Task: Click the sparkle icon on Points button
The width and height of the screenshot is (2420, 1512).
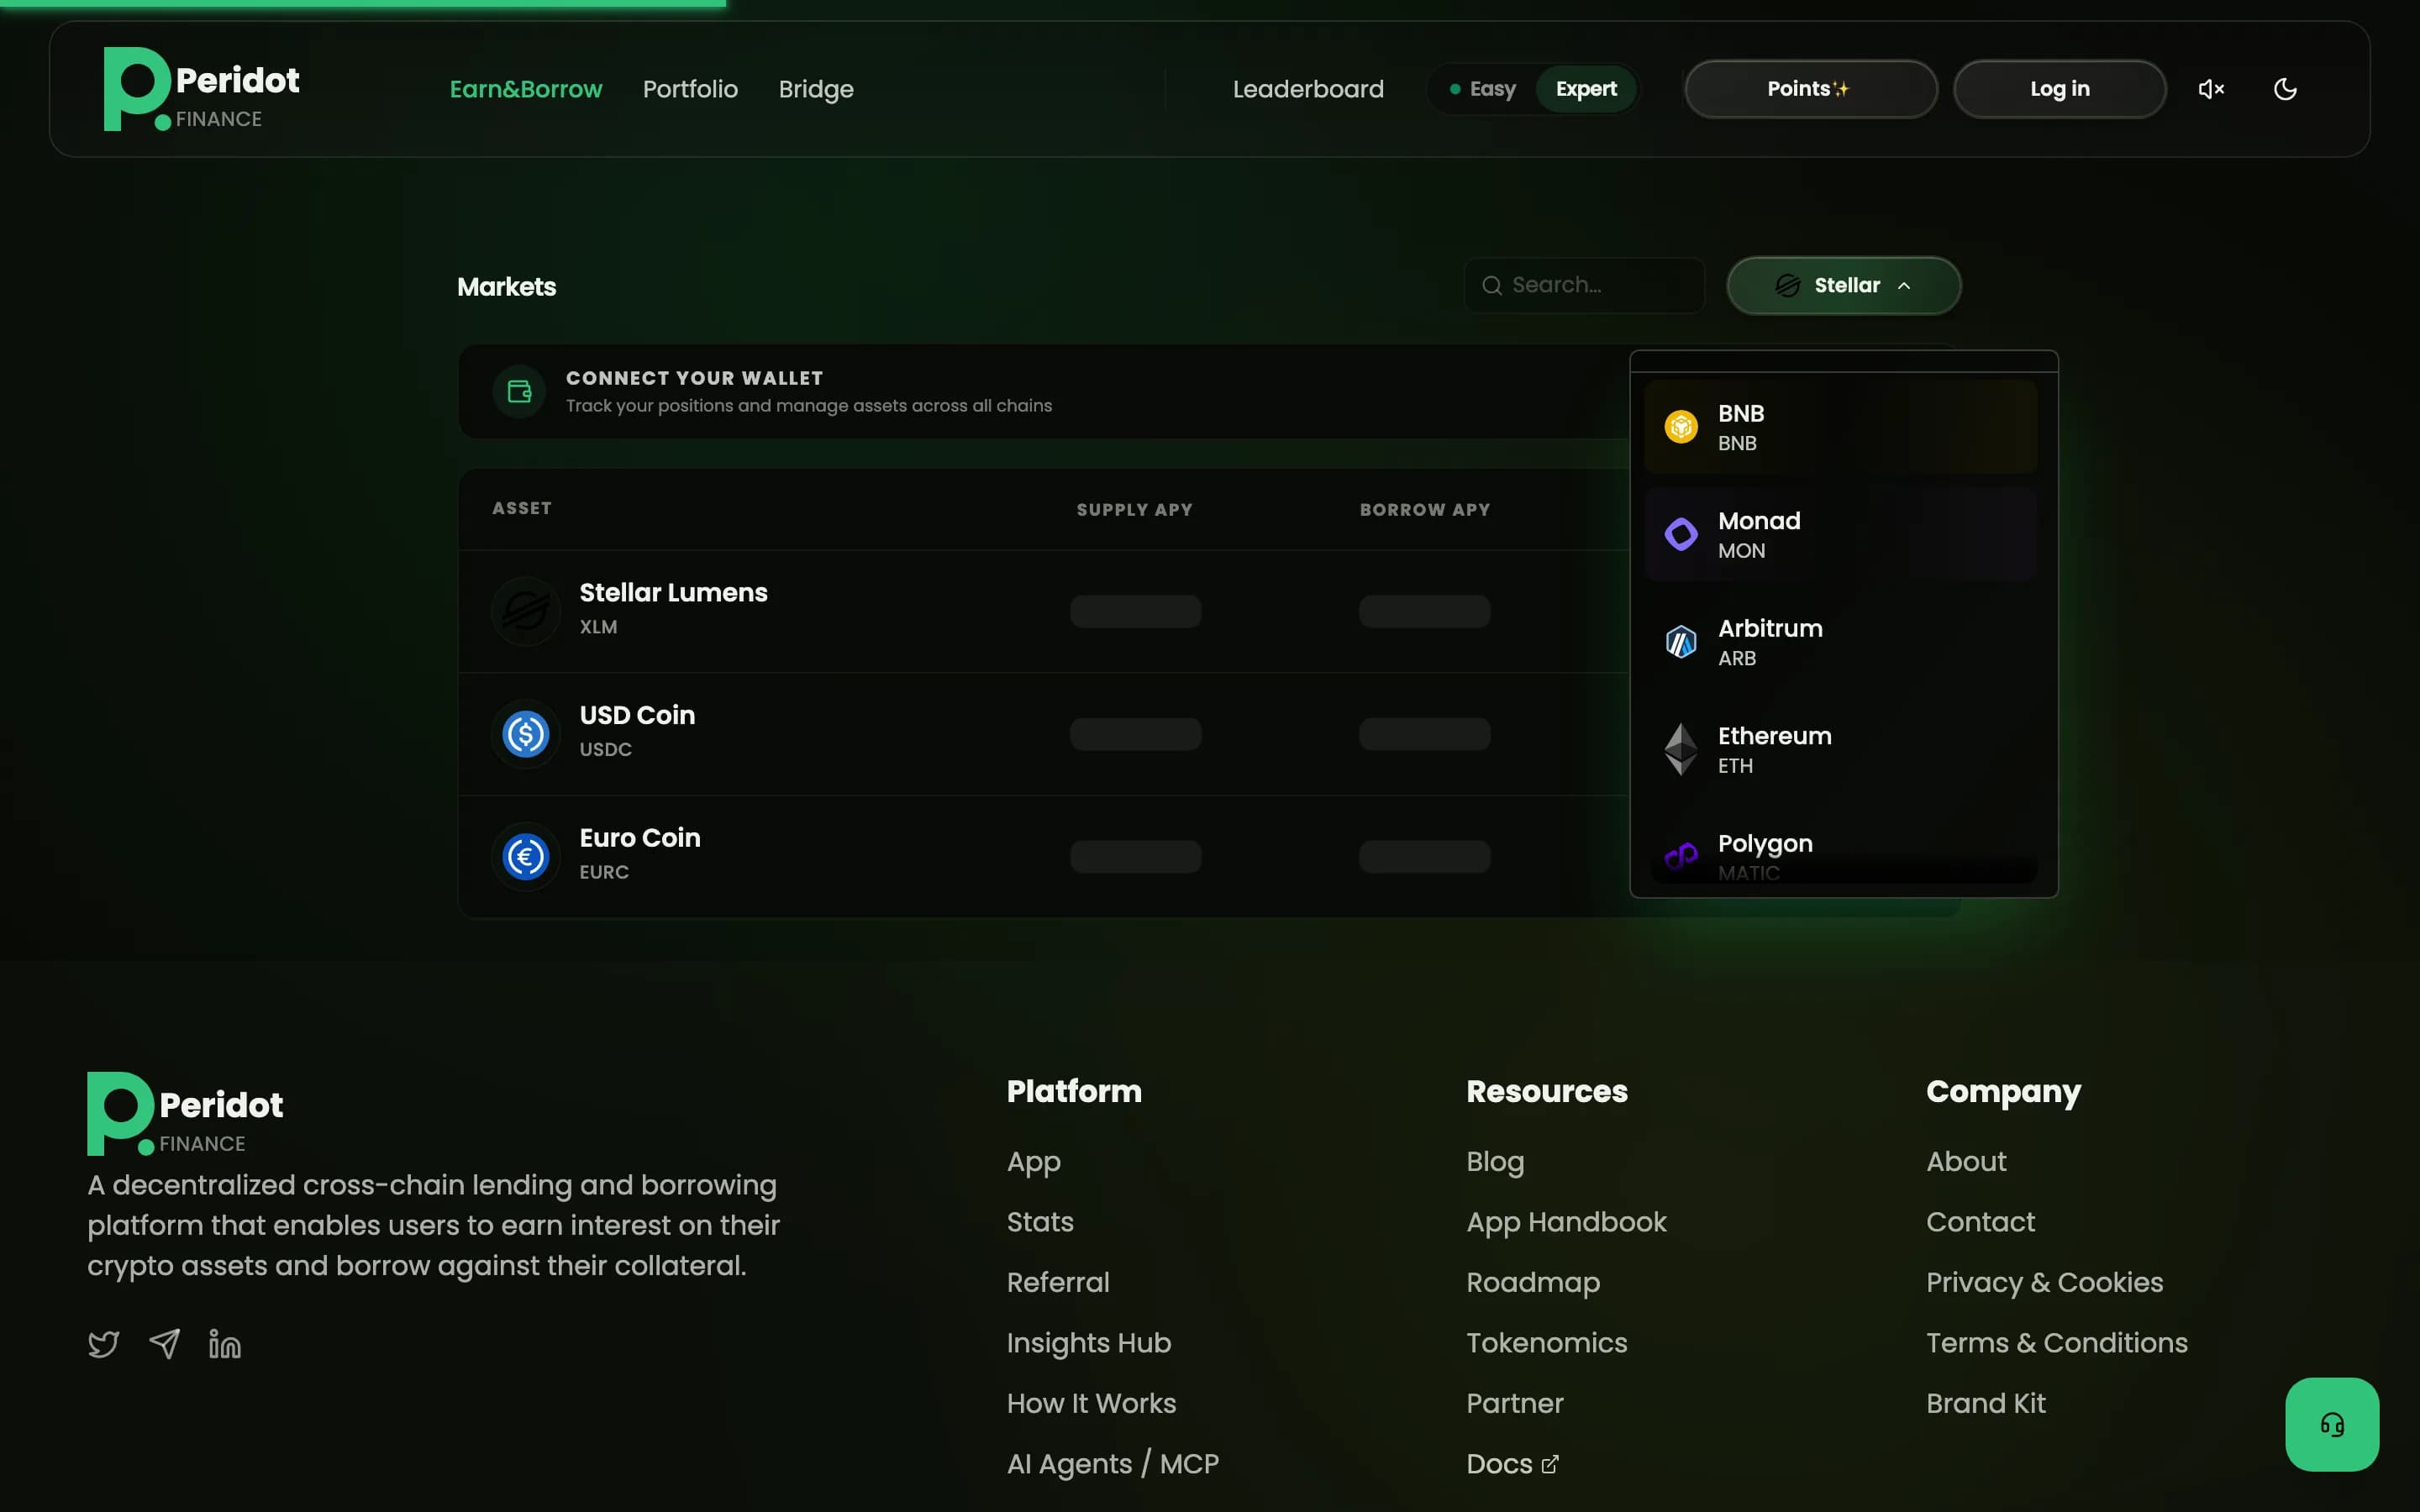Action: 1841,89
